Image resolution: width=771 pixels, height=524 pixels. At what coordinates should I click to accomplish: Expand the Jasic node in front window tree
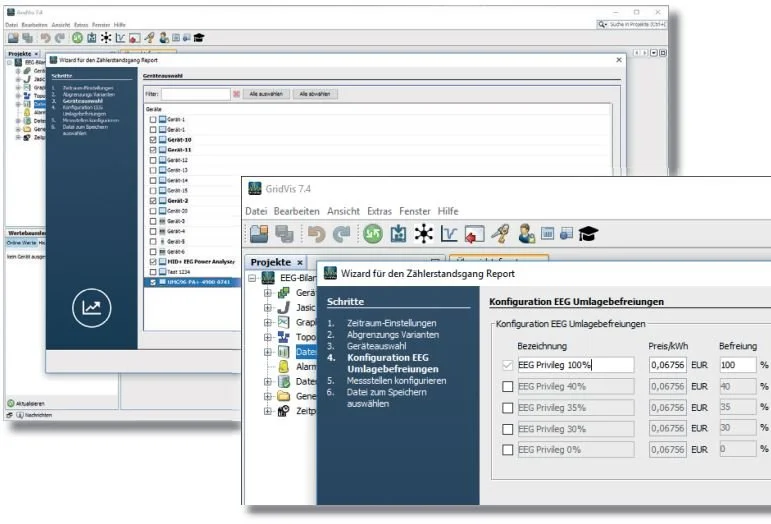point(267,308)
